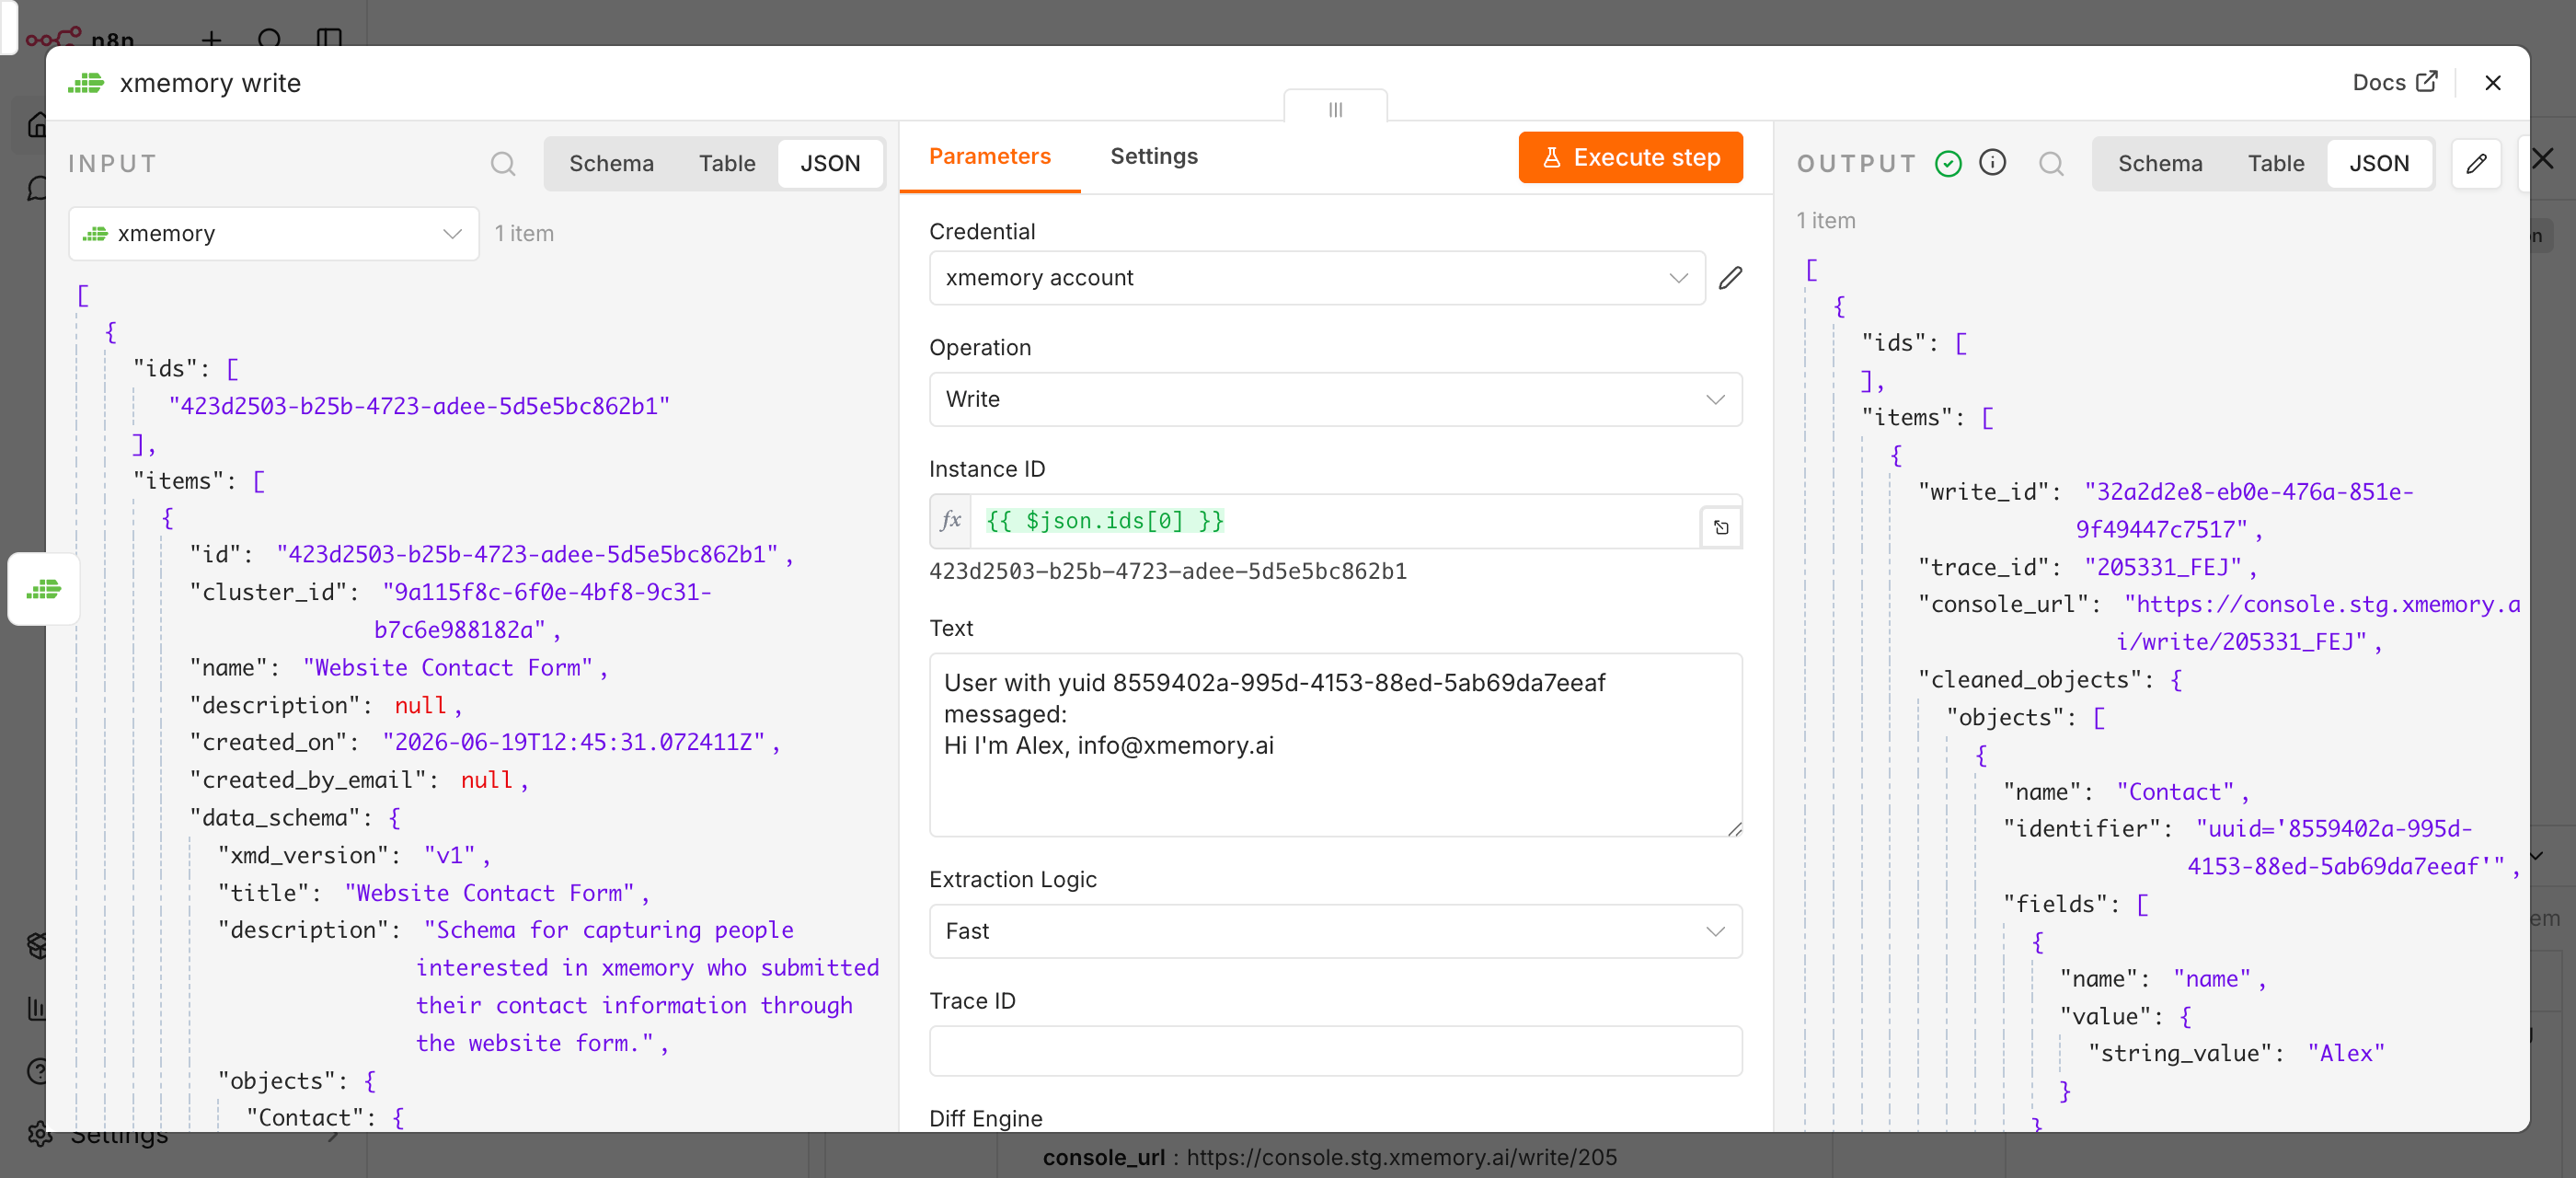Image resolution: width=2576 pixels, height=1178 pixels.
Task: Search the OUTPUT panel data
Action: pos(2051,163)
